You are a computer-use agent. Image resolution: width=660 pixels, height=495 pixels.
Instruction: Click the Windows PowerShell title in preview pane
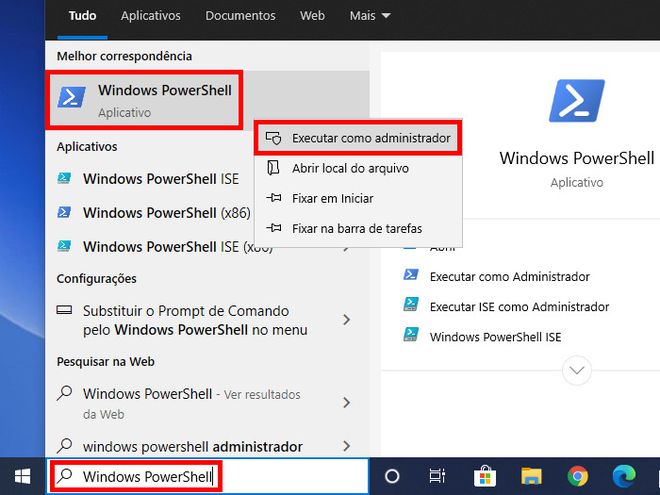[x=577, y=158]
